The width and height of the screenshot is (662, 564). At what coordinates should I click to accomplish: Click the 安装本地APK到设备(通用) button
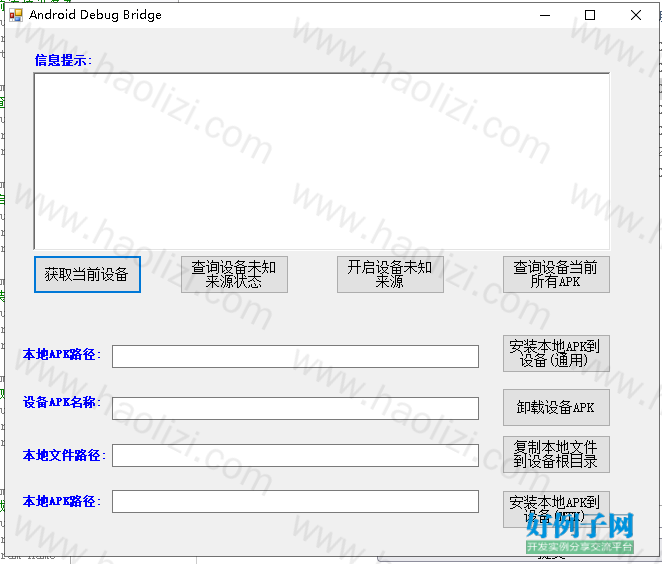pos(556,354)
